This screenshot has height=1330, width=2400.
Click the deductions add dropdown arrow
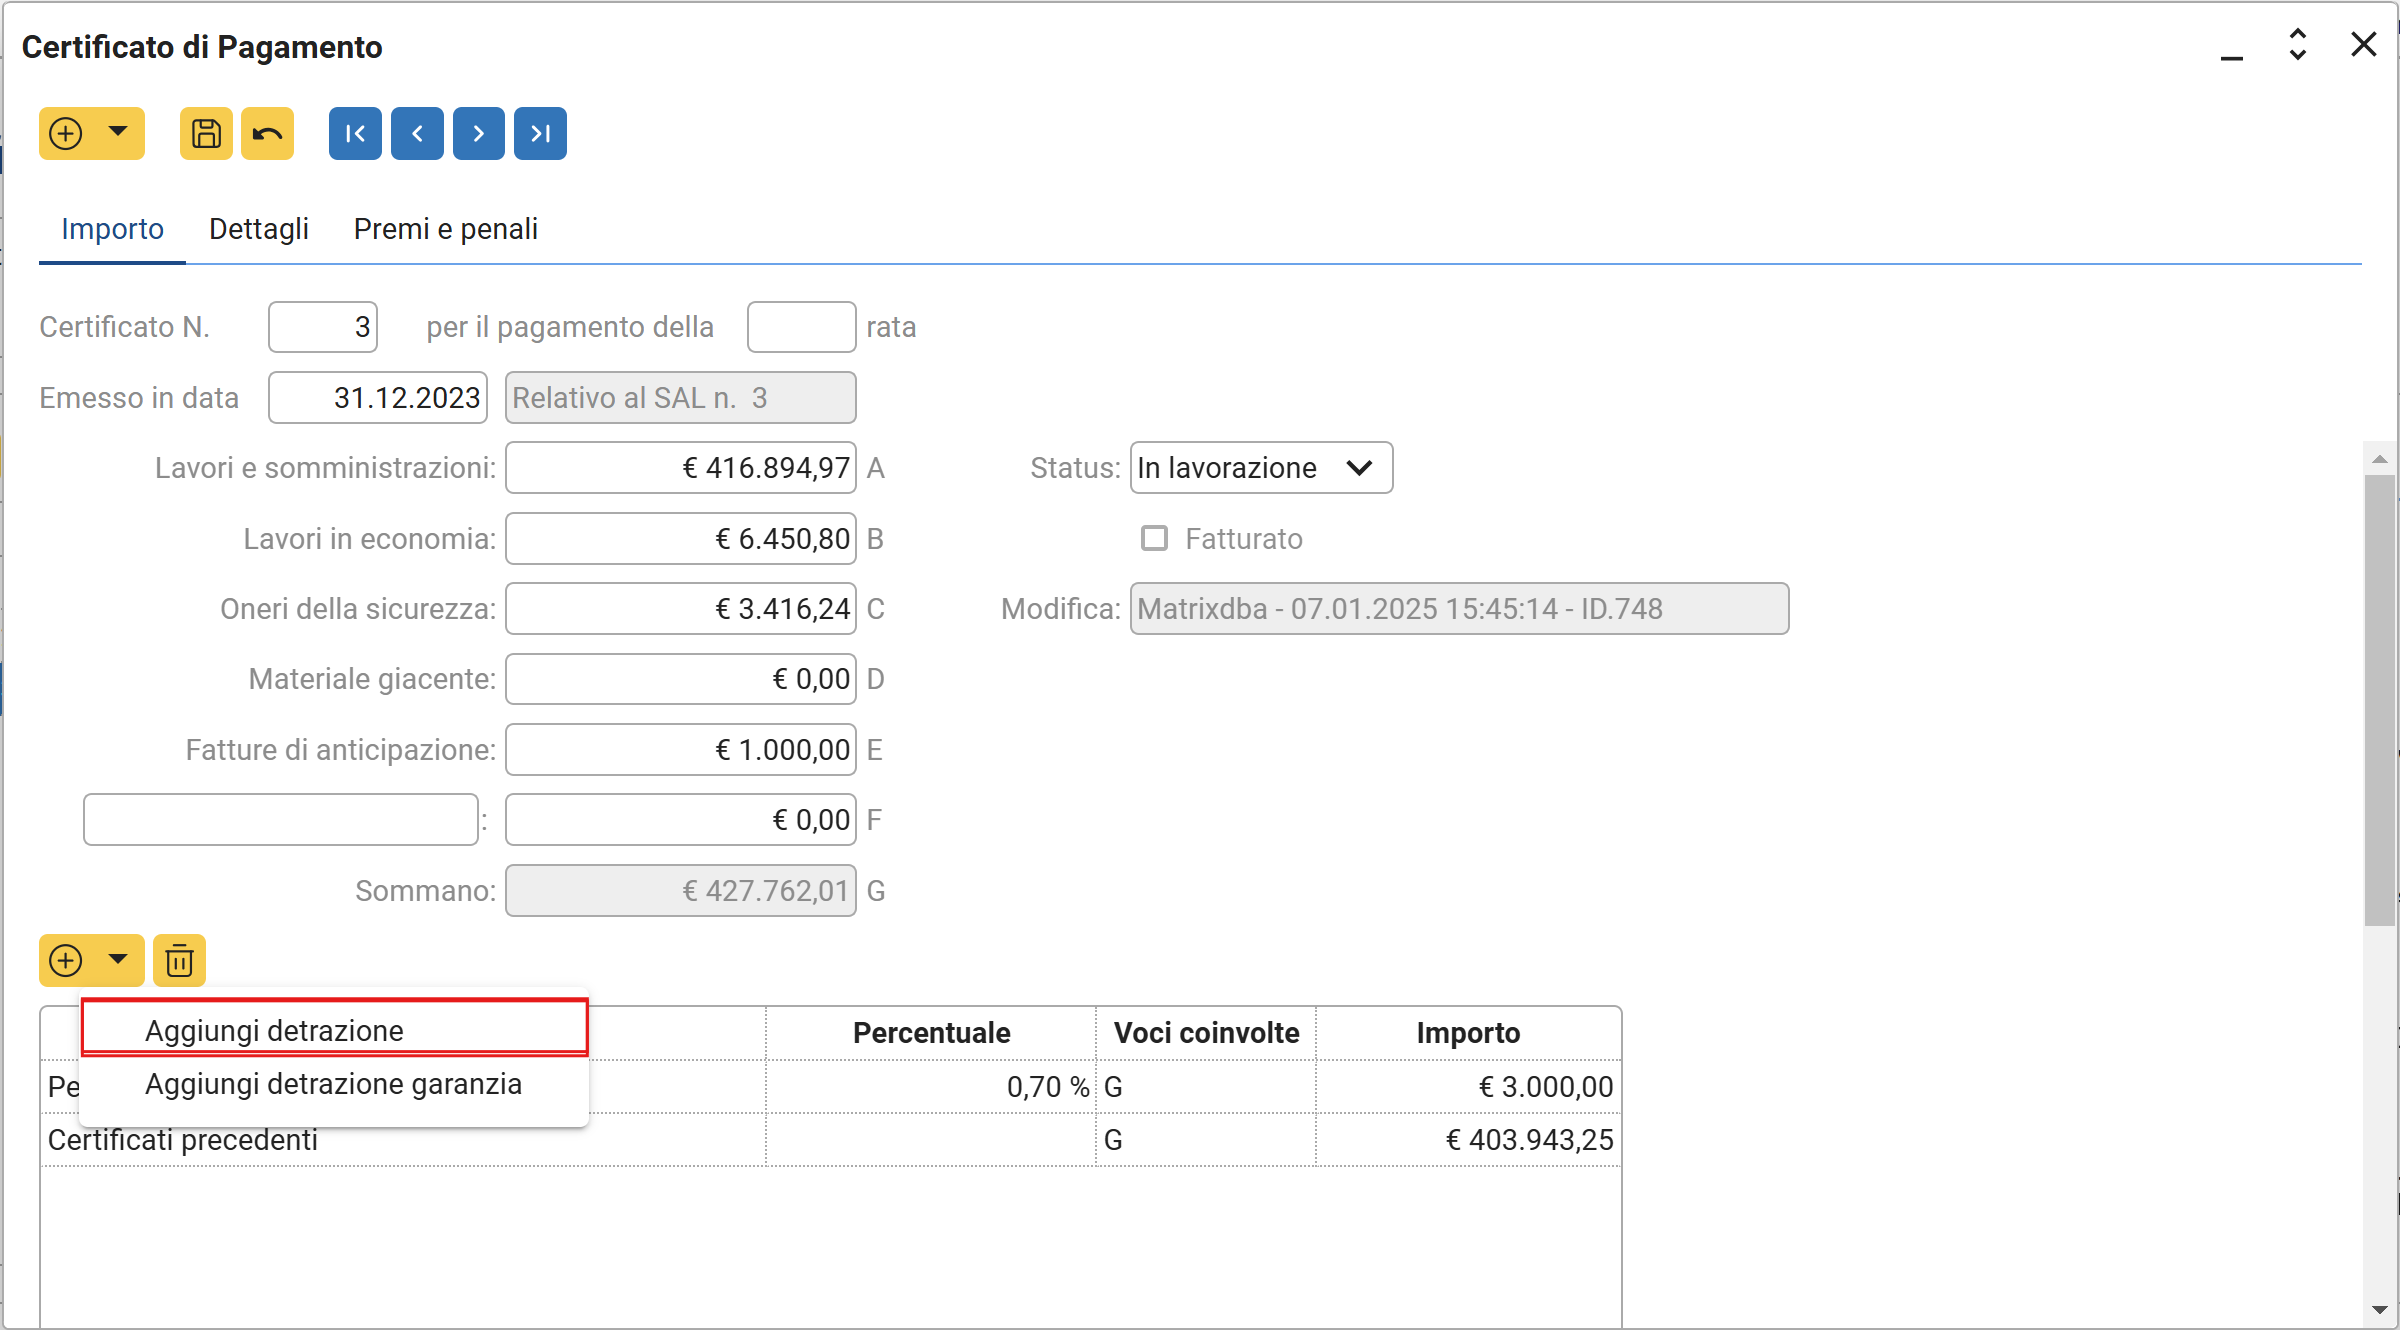point(118,958)
